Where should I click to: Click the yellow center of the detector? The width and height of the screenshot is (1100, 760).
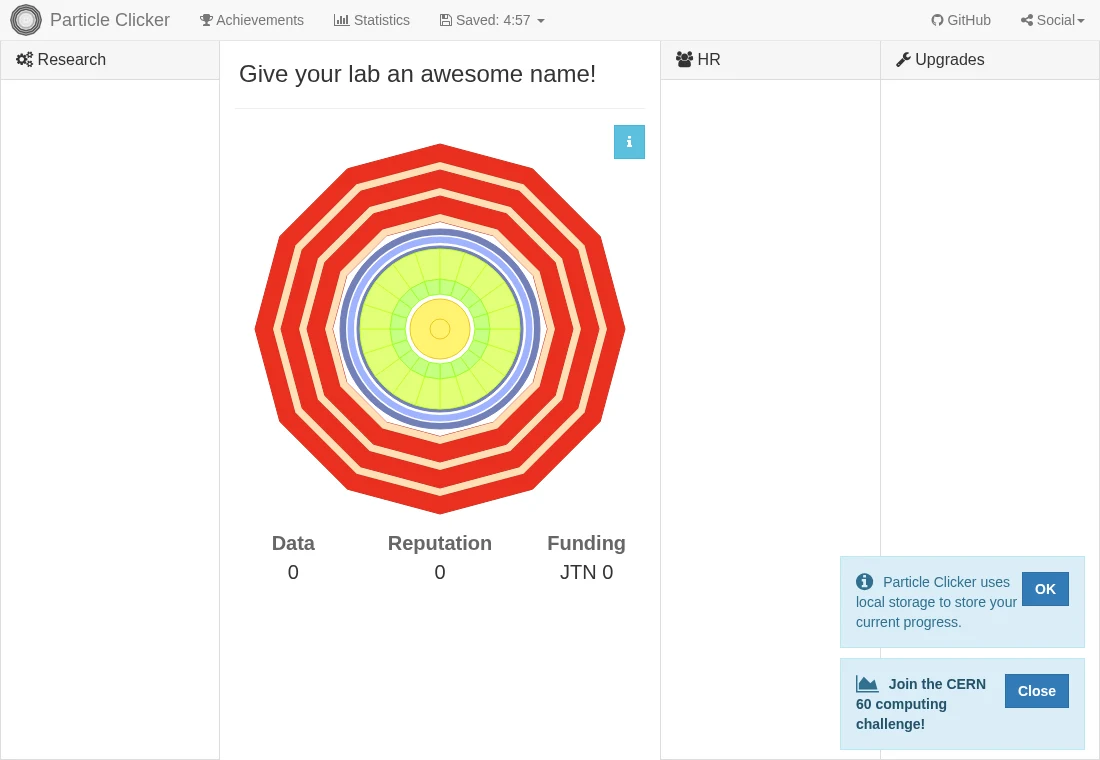coord(440,328)
